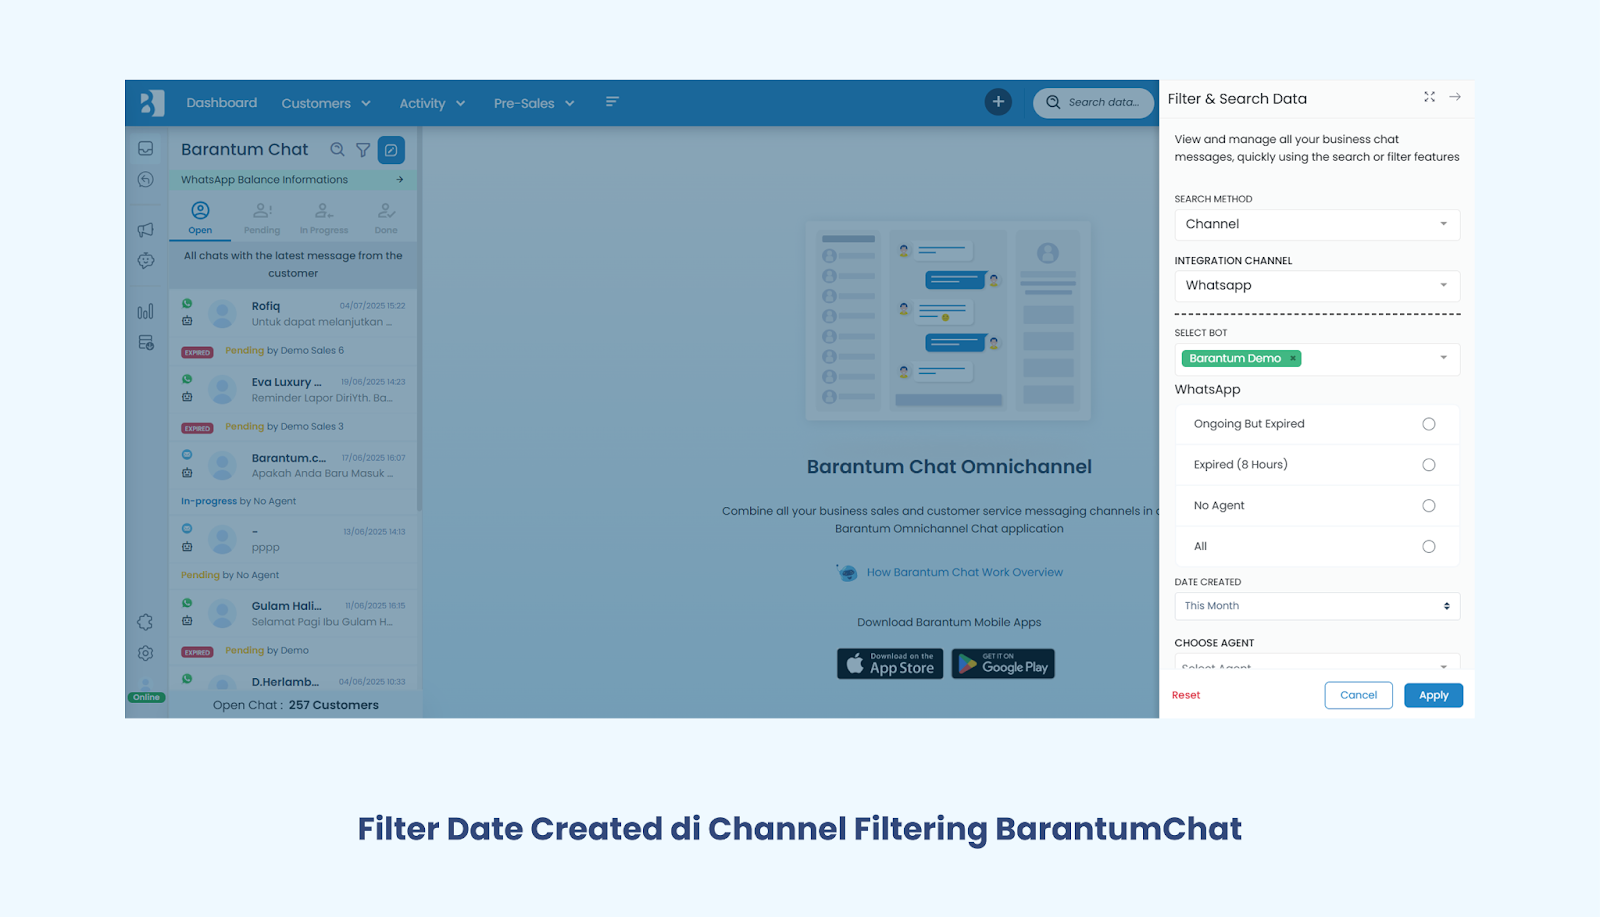
Task: Click the Pending by Demo Sales 6 label
Action: click(284, 351)
